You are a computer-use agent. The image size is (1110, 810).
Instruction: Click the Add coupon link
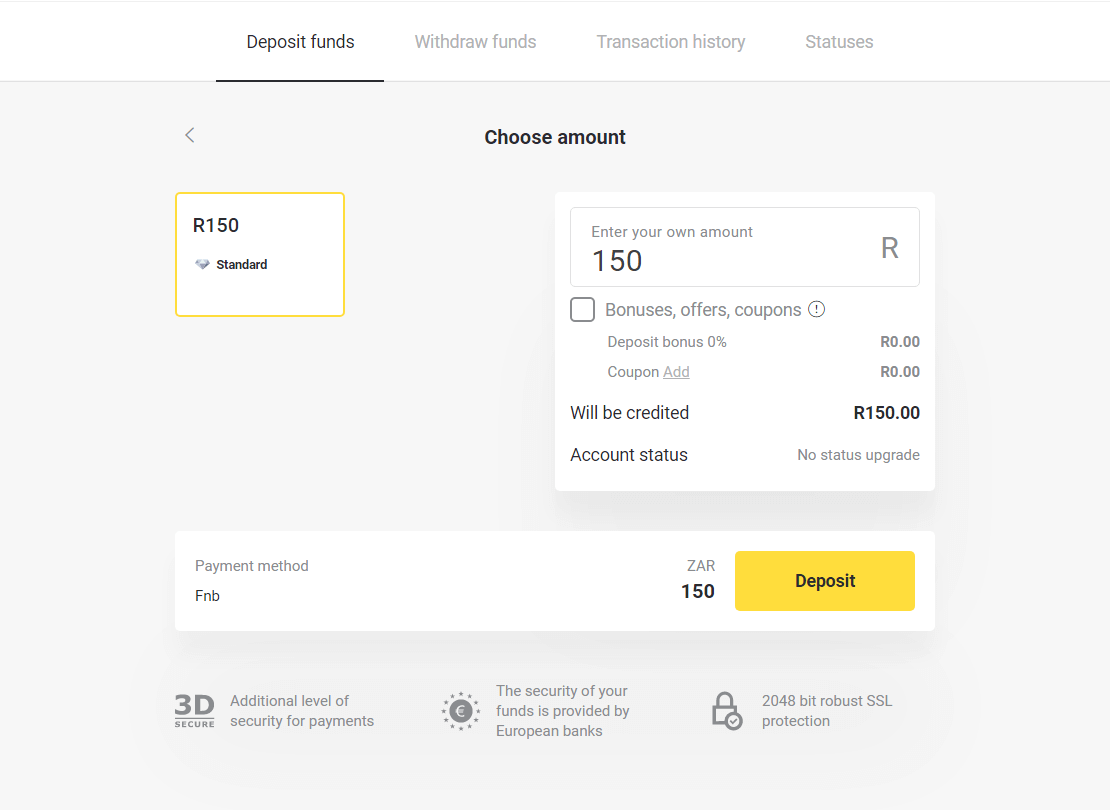coord(676,372)
